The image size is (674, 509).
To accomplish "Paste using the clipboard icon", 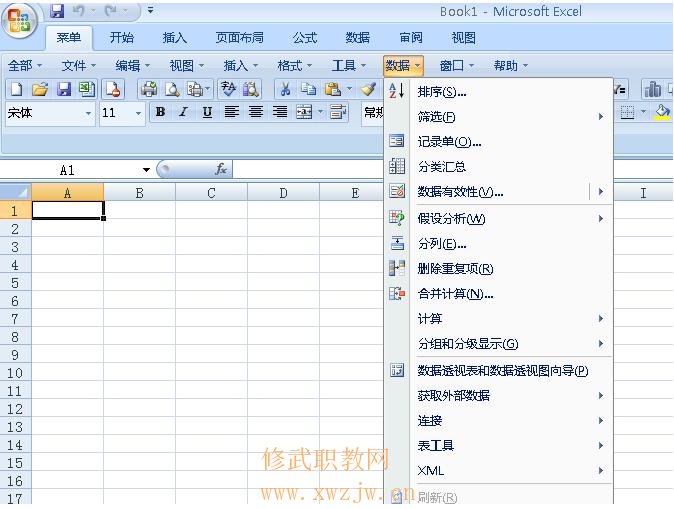I will (x=333, y=89).
